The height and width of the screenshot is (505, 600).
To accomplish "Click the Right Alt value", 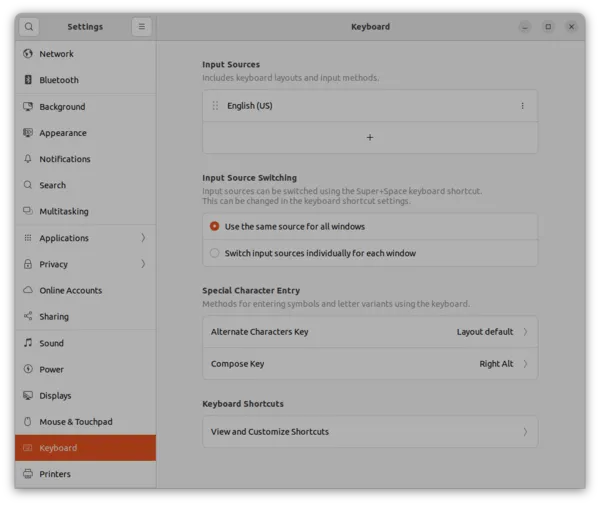I will [496, 363].
